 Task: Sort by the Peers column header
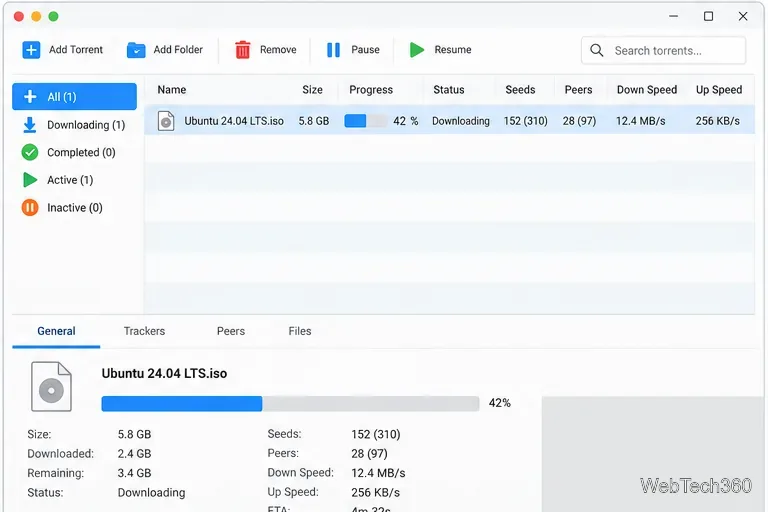578,90
